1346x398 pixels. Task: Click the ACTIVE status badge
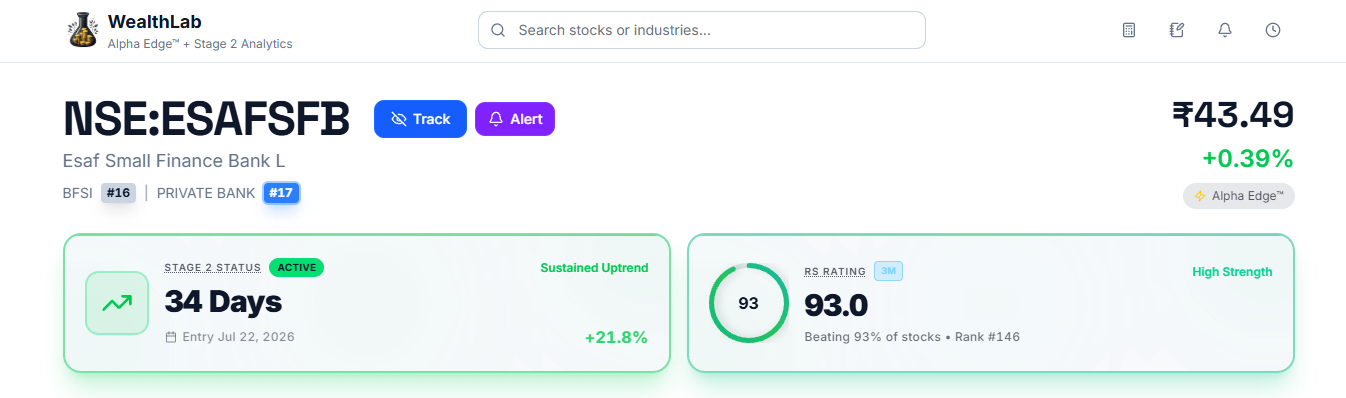point(296,267)
